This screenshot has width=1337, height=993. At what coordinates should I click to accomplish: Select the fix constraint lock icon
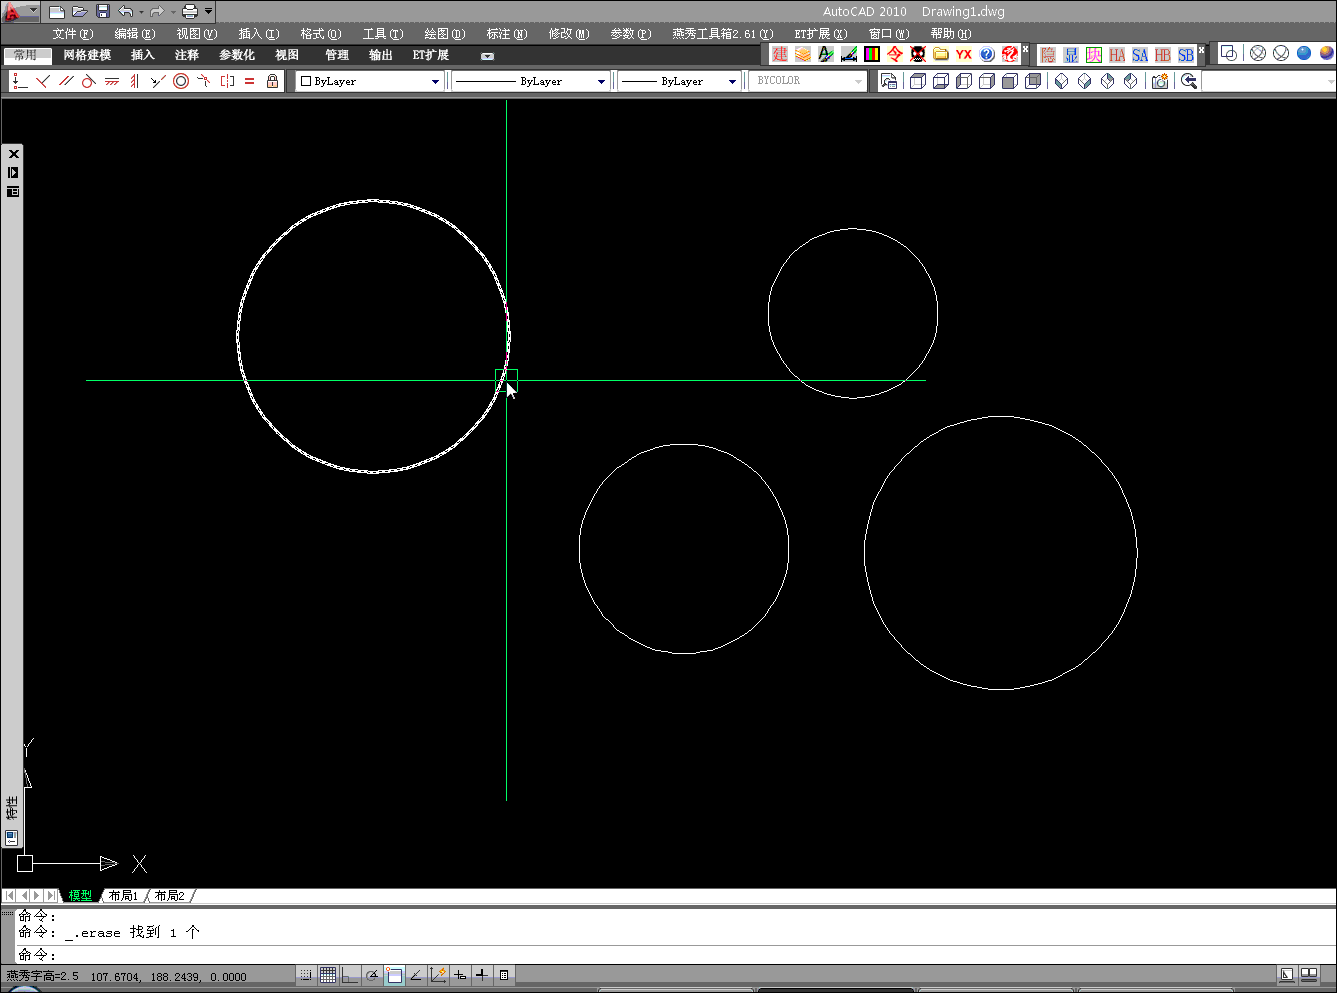coord(273,81)
